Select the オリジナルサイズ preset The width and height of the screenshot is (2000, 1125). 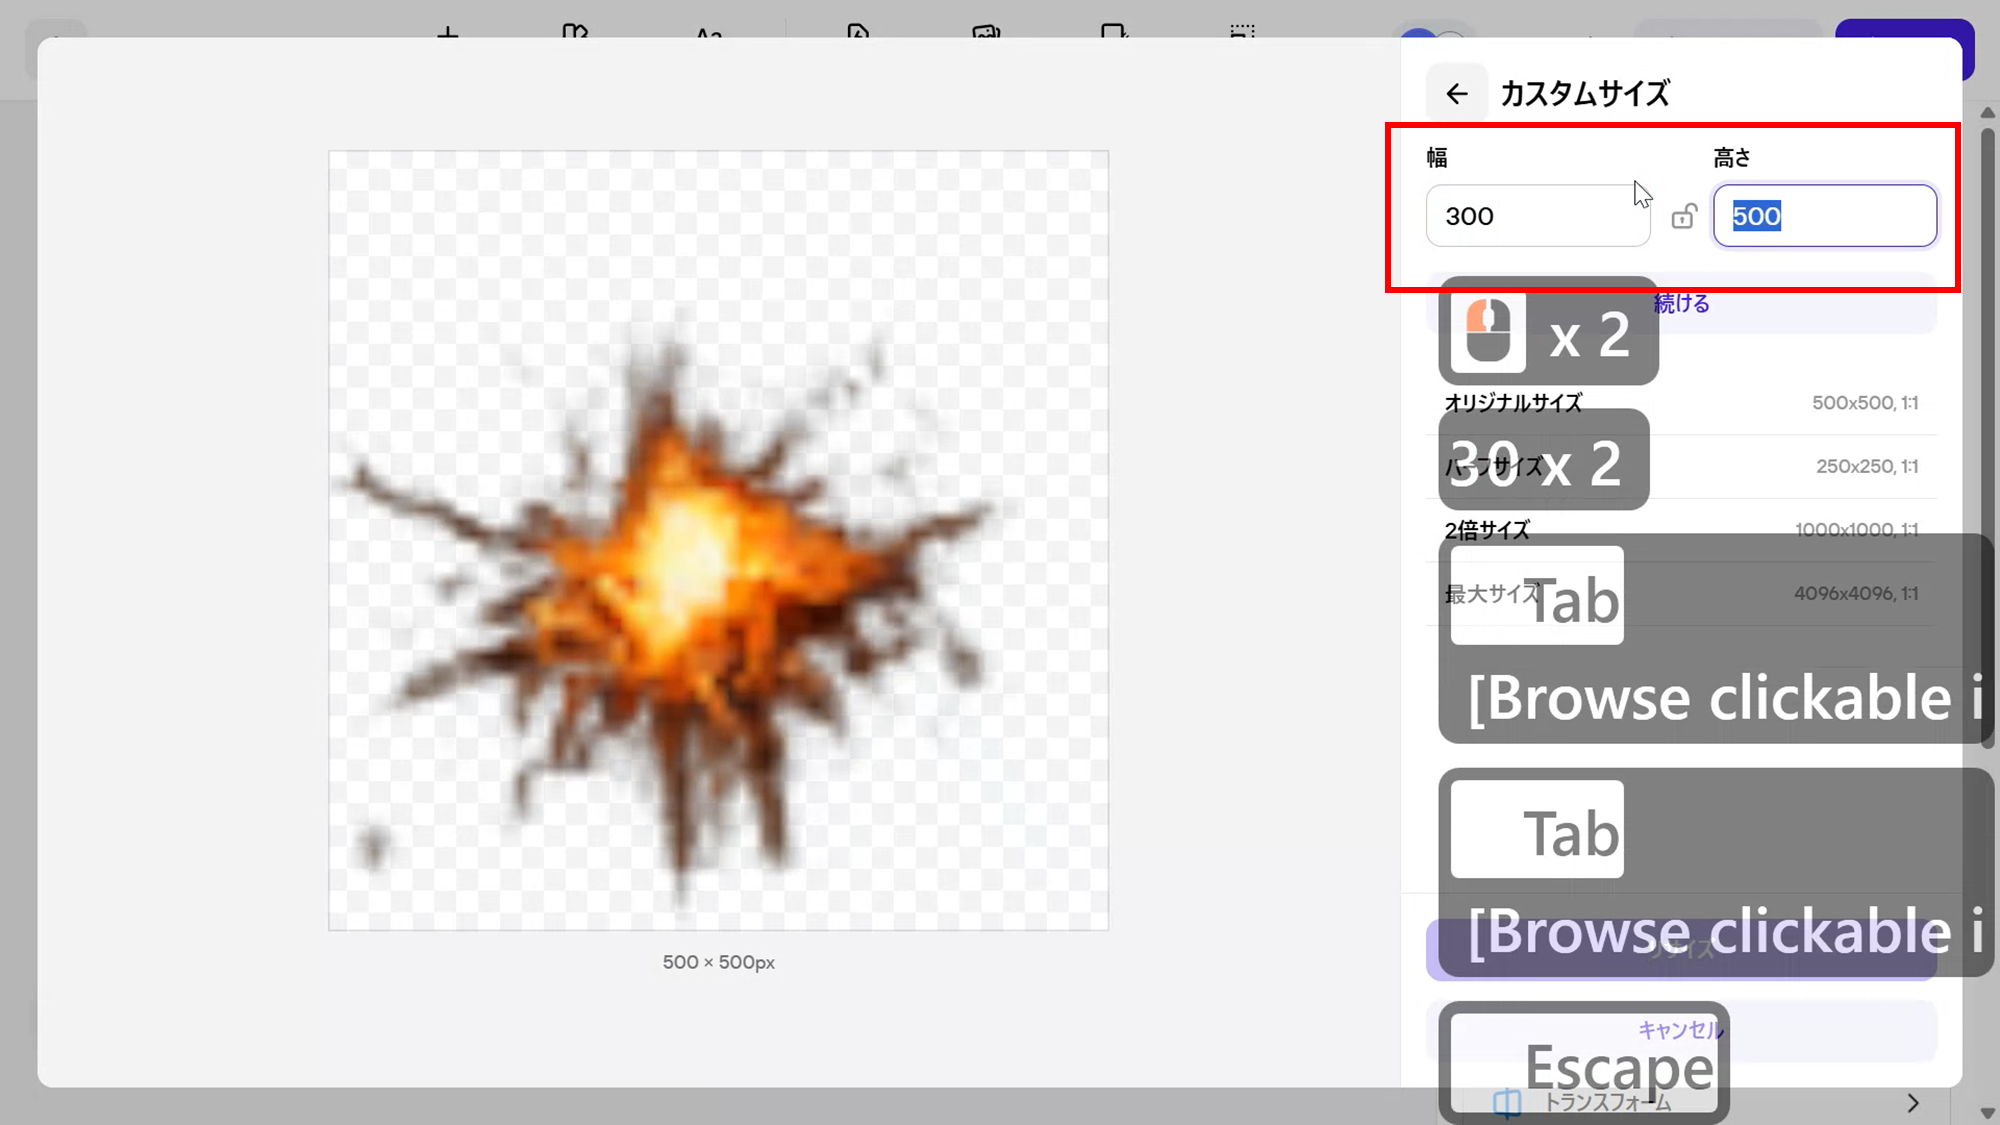pos(1681,403)
